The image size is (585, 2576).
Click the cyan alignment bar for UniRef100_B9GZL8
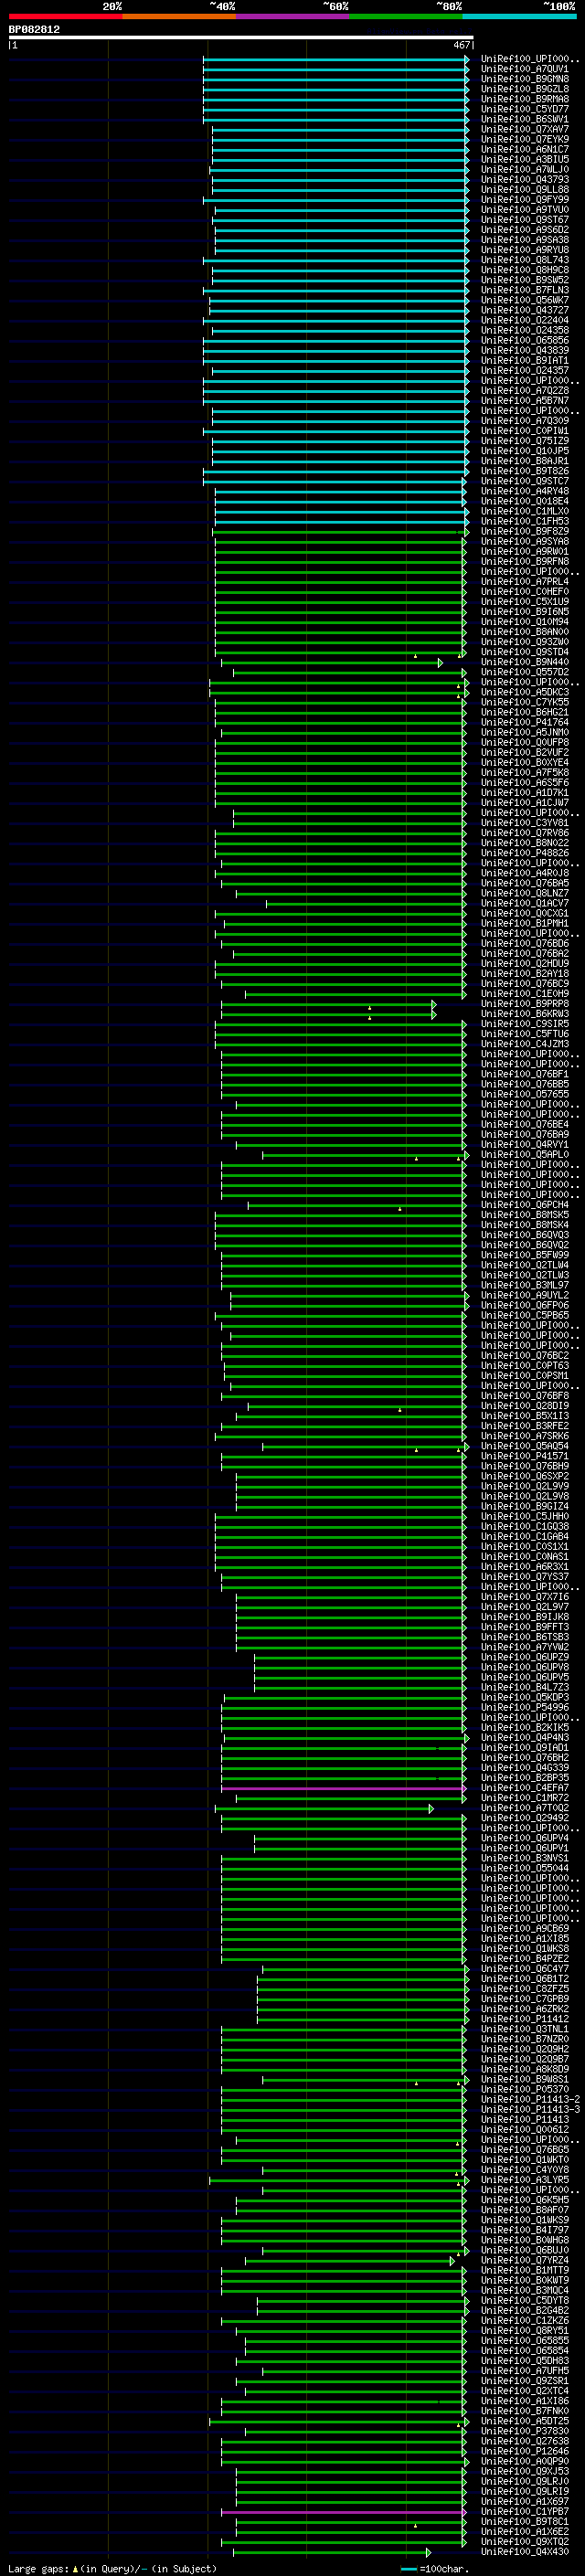coord(336,89)
